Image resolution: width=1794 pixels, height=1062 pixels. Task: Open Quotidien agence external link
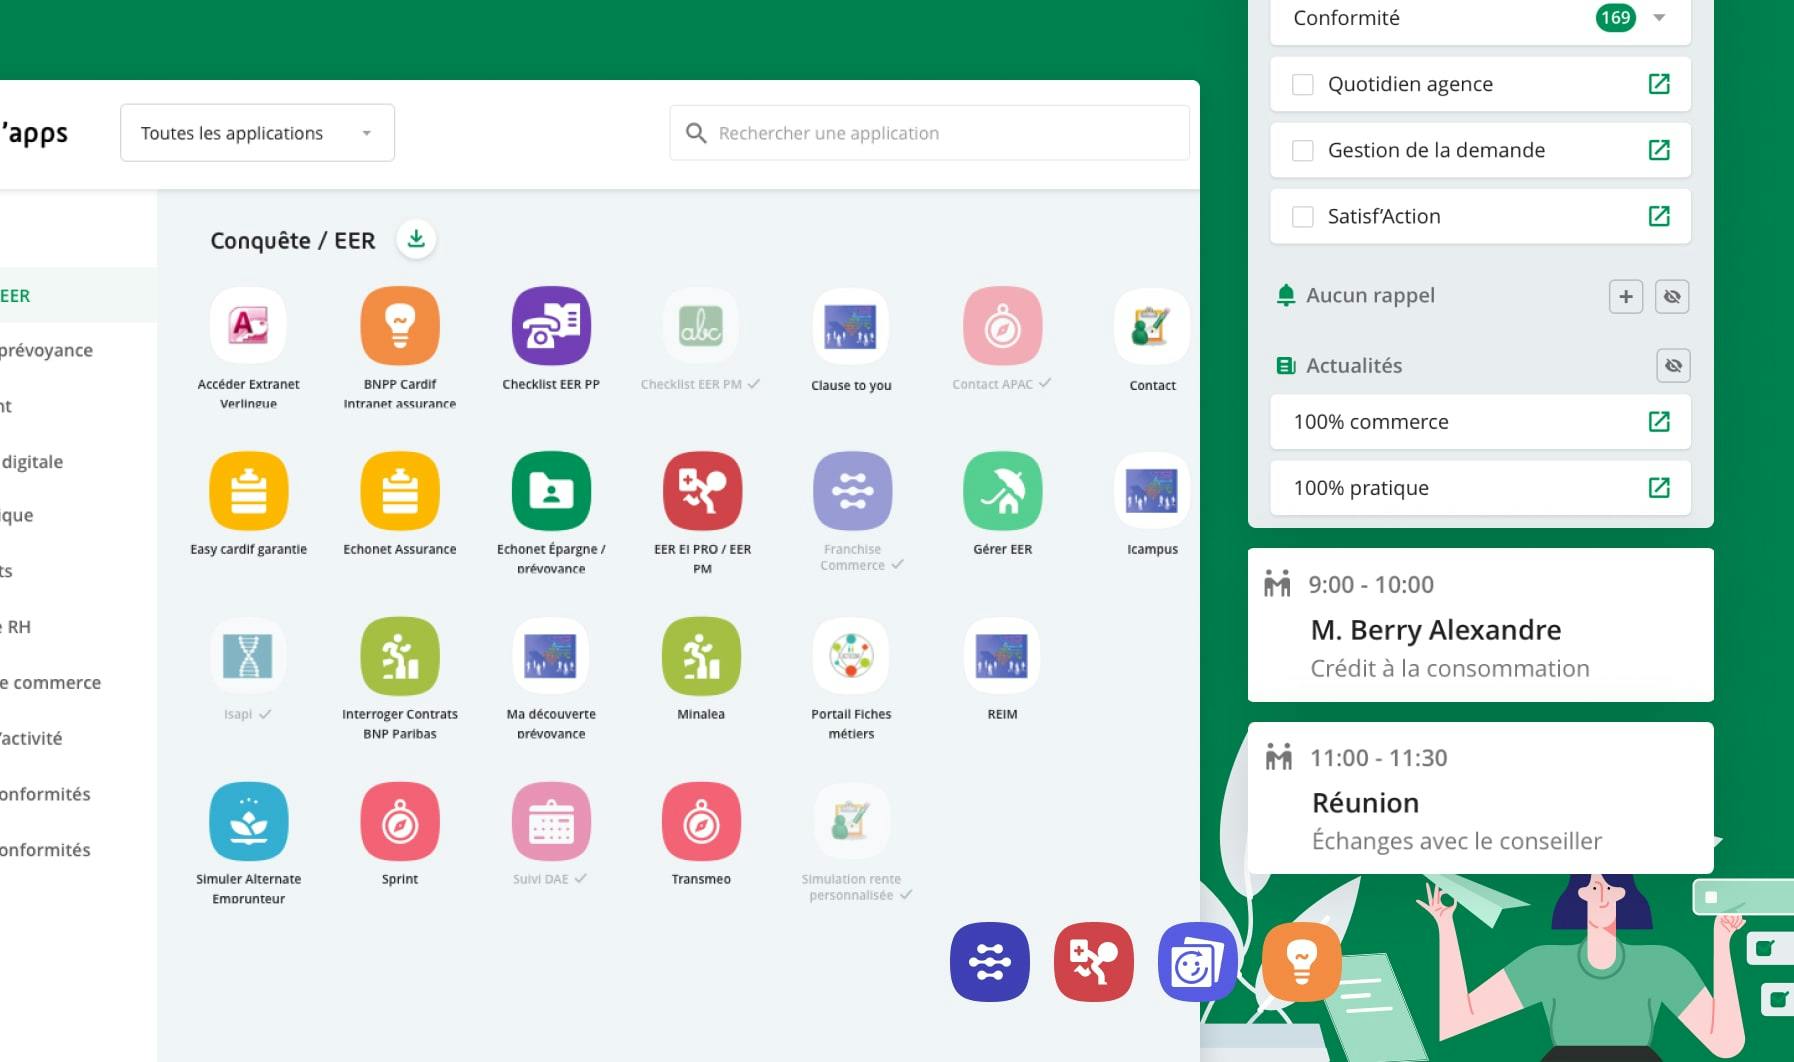pos(1659,84)
